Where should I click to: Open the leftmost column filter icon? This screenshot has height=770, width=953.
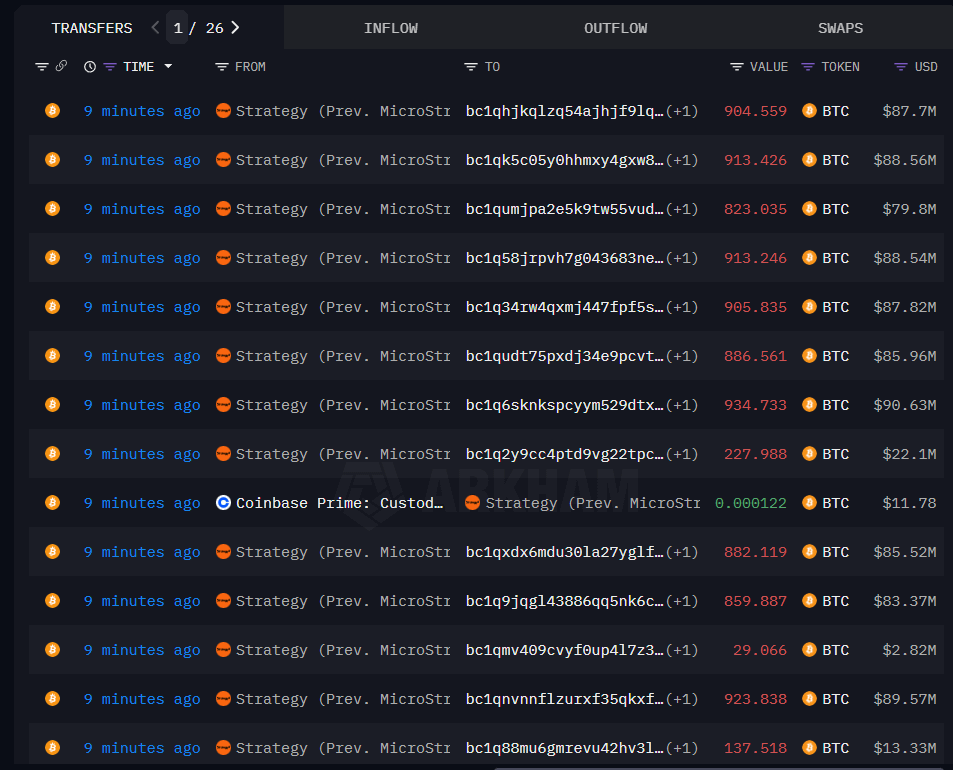coord(41,67)
